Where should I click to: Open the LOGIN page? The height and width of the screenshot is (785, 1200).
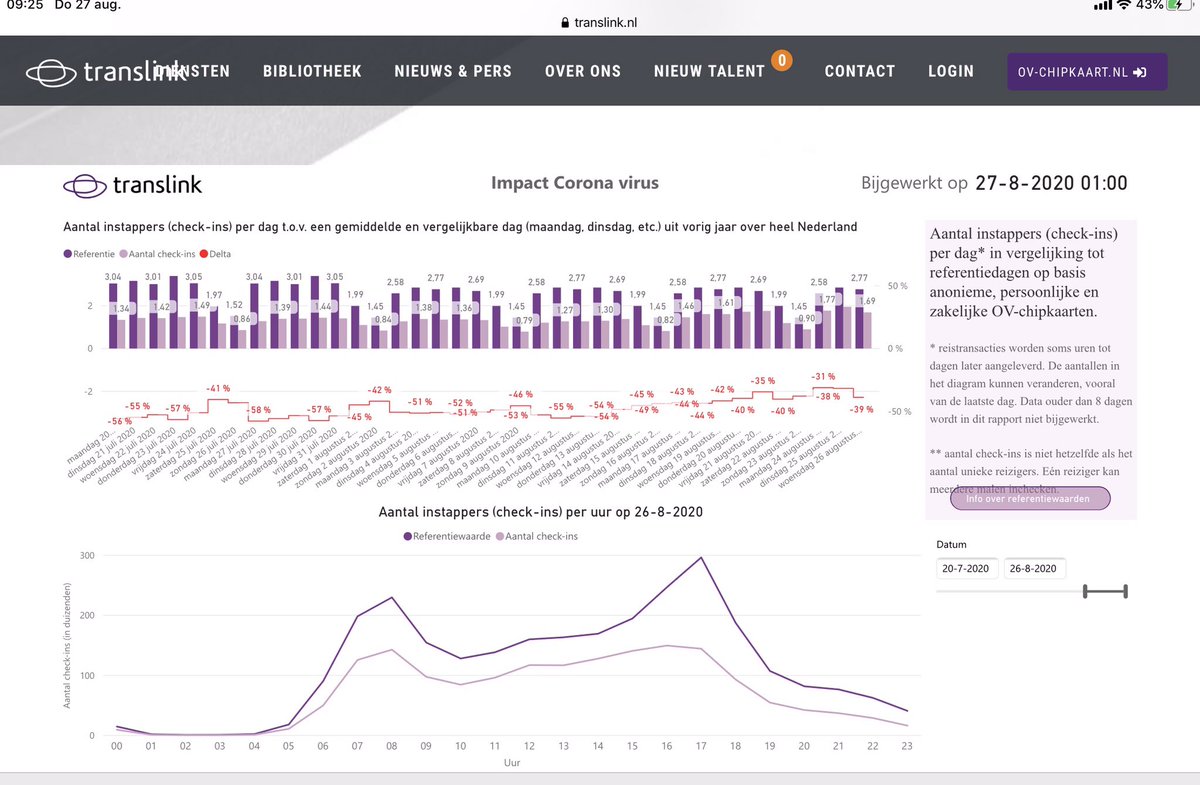tap(950, 71)
